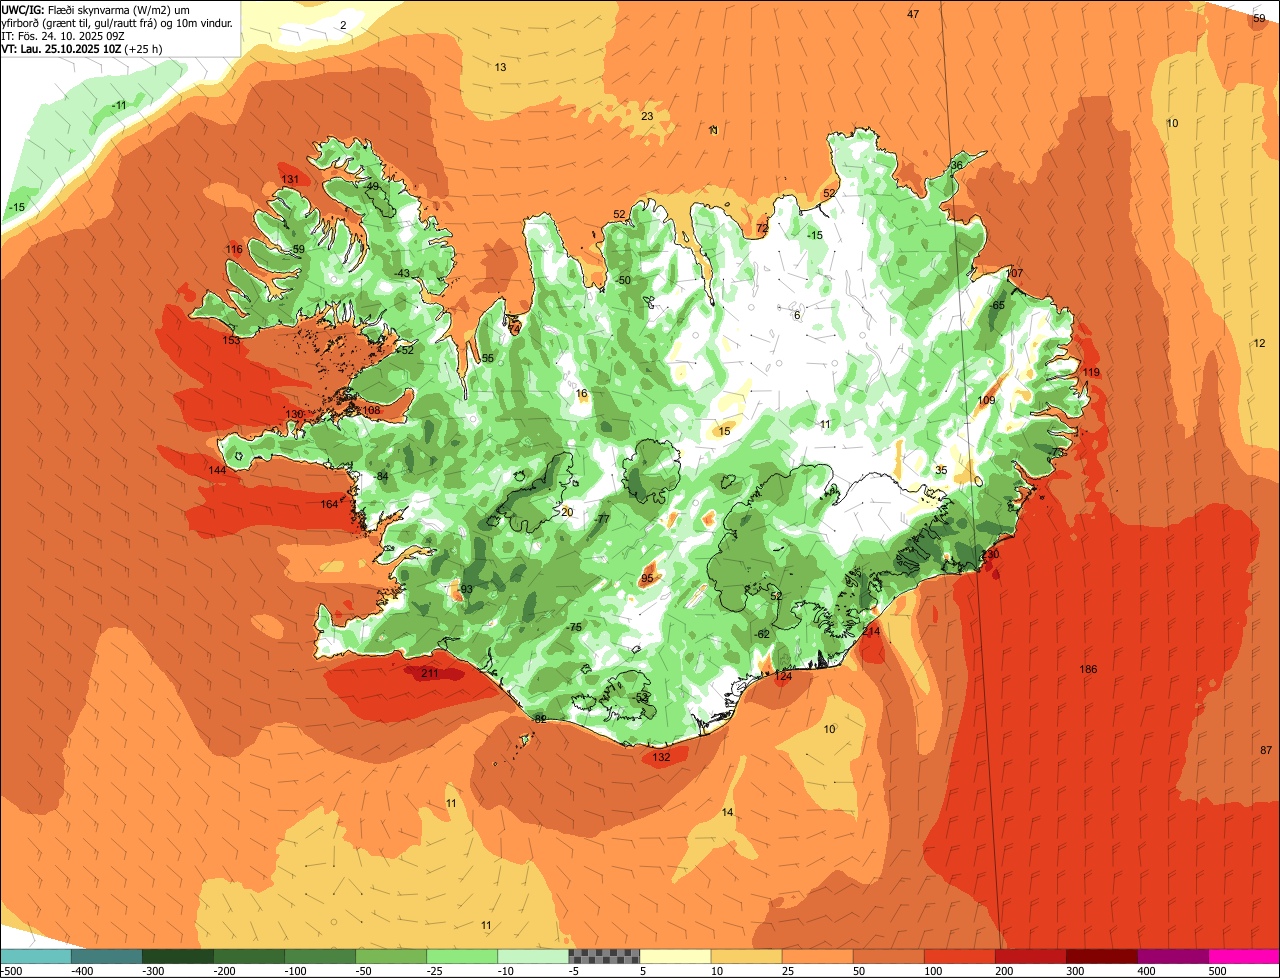1280x978 pixels.
Task: Click the crimson swatch between 200 and 300
Action: point(1029,956)
